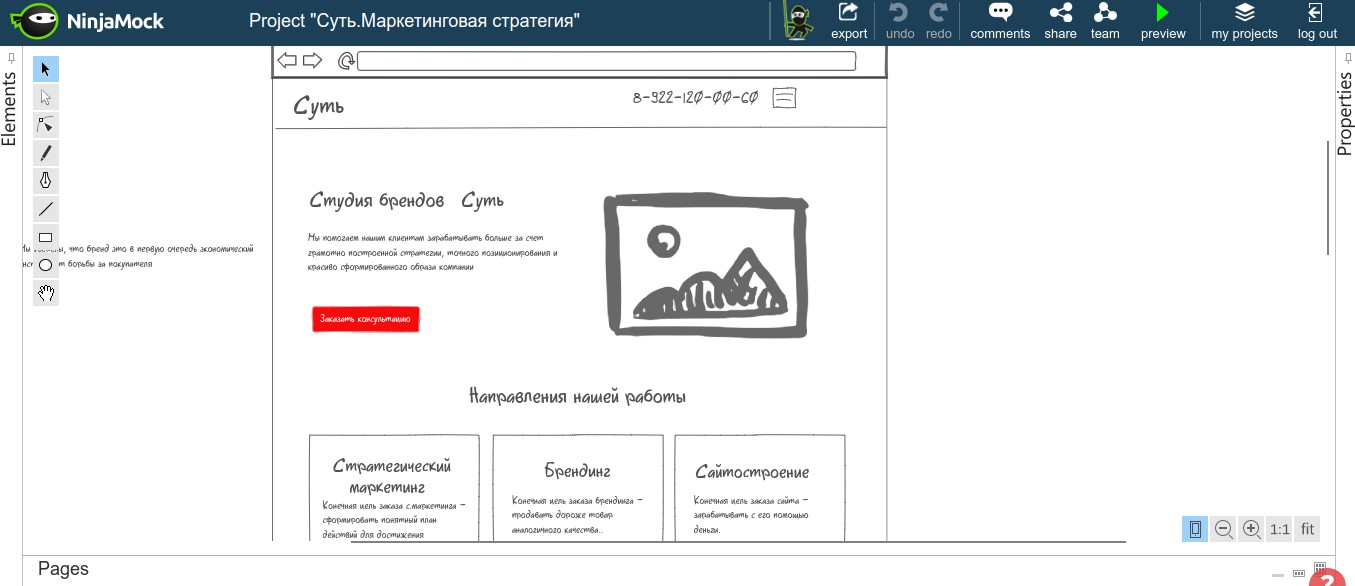Click the mockup browser forward arrow
This screenshot has height=586, width=1355.
[x=312, y=61]
